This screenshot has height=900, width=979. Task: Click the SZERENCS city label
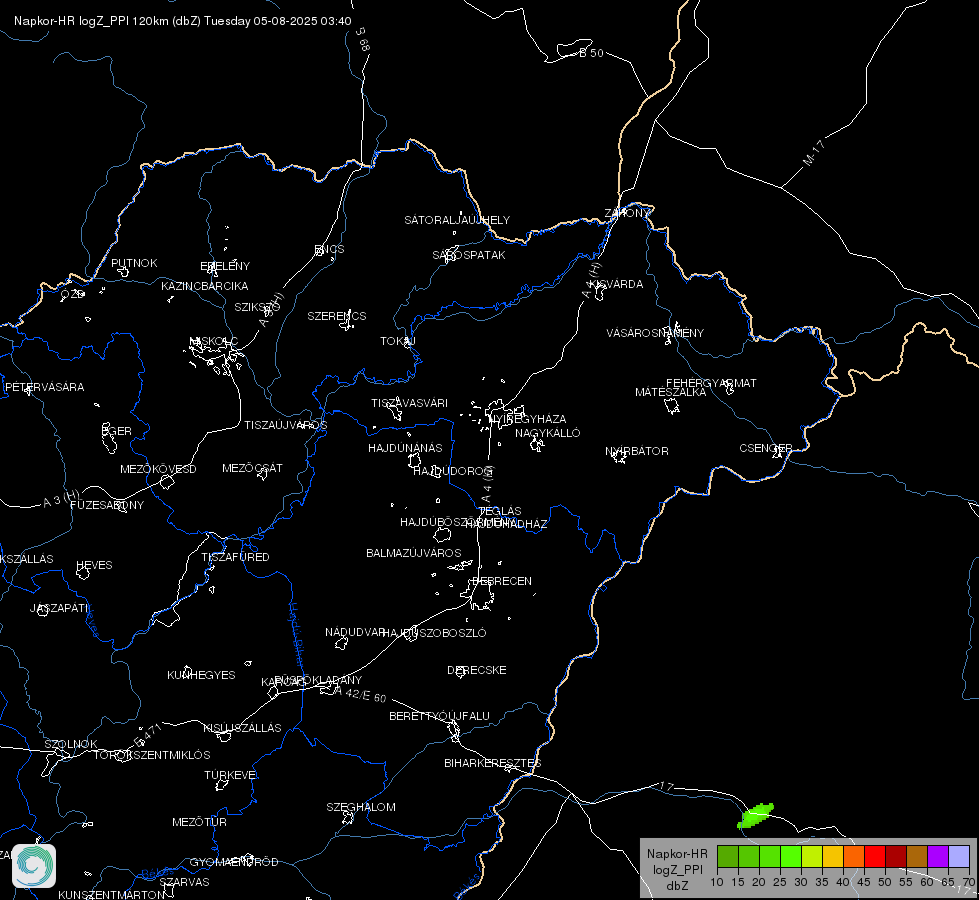(337, 316)
